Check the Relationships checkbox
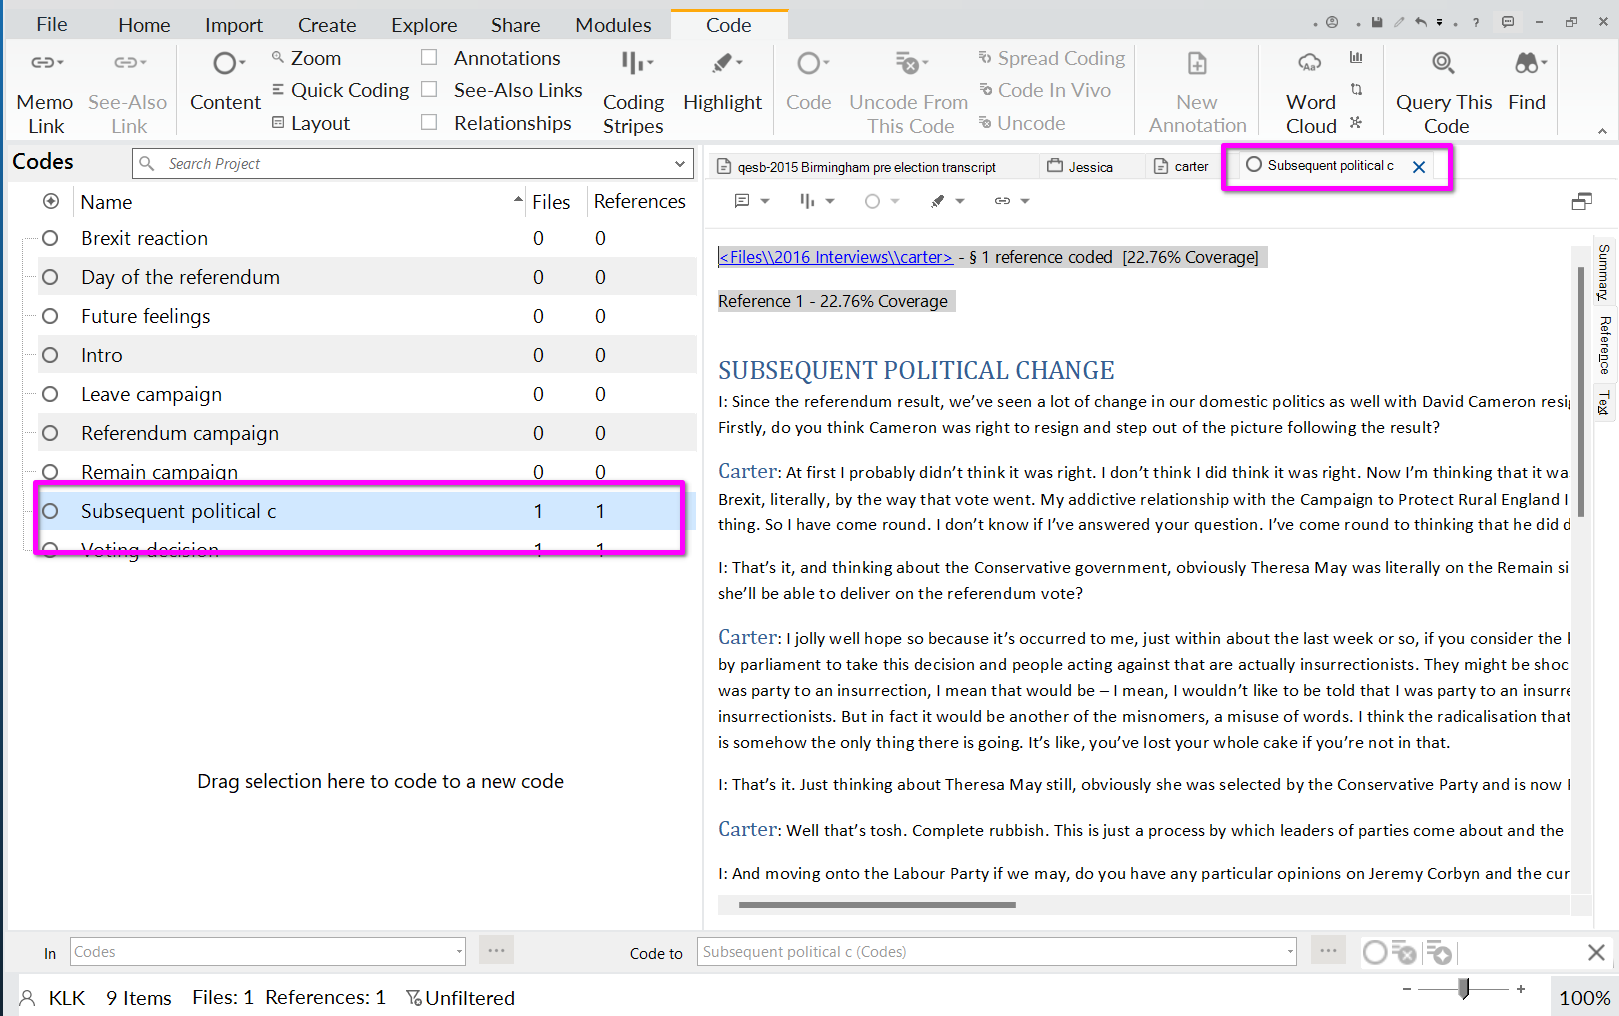Screen dimensions: 1619x1016 [x=429, y=123]
